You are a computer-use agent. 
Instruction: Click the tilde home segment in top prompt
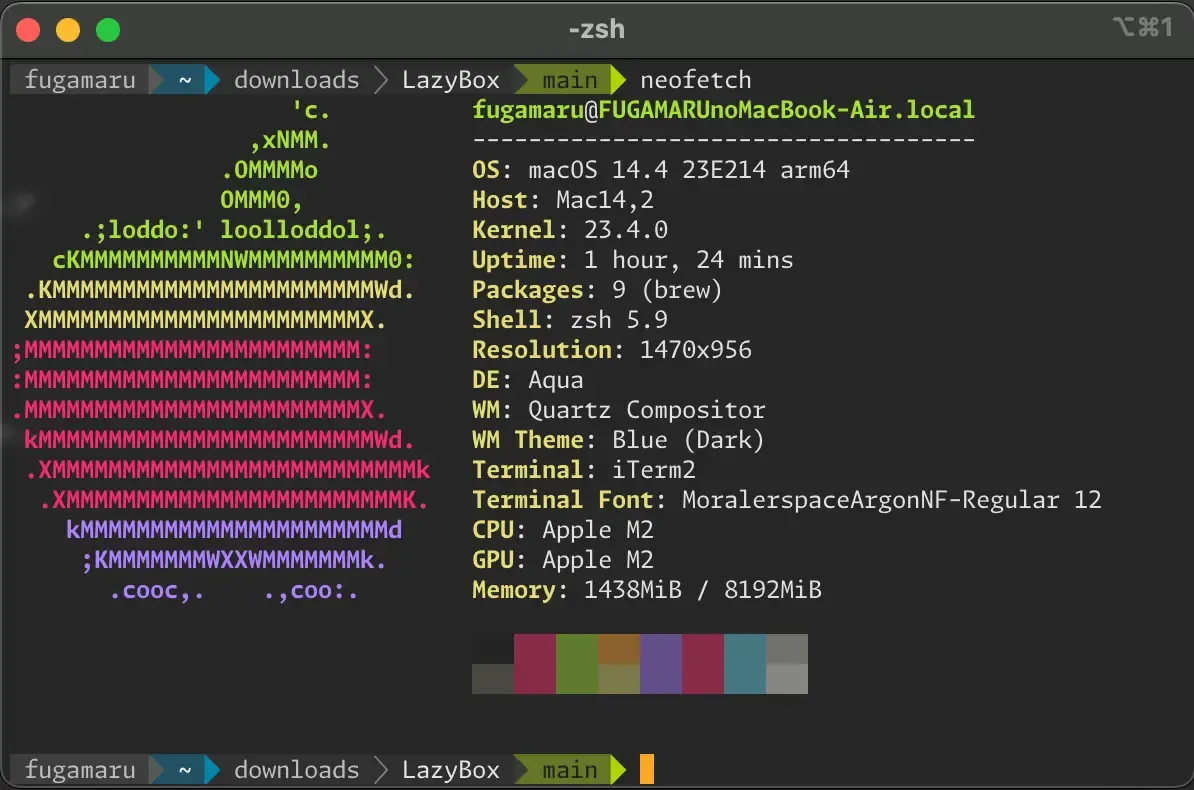click(x=185, y=80)
